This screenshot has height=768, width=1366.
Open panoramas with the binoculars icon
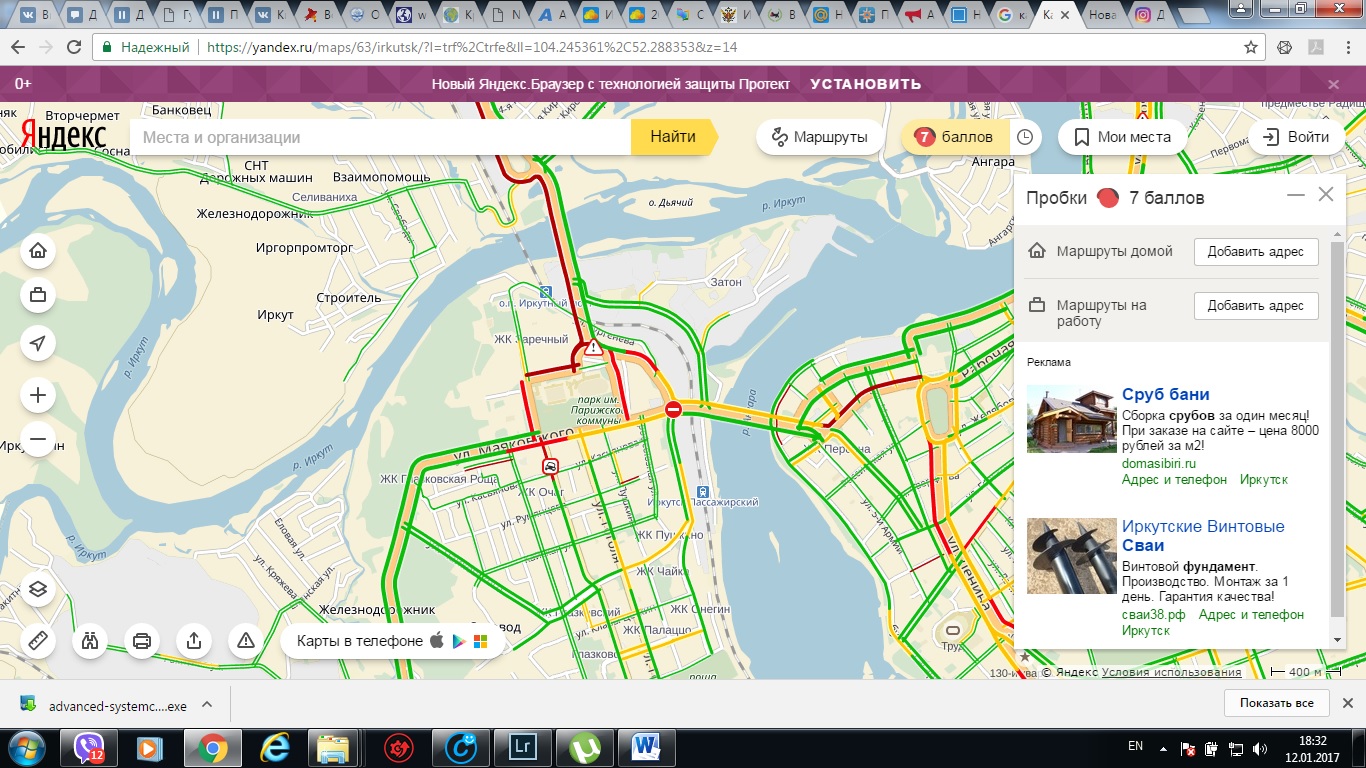point(90,641)
